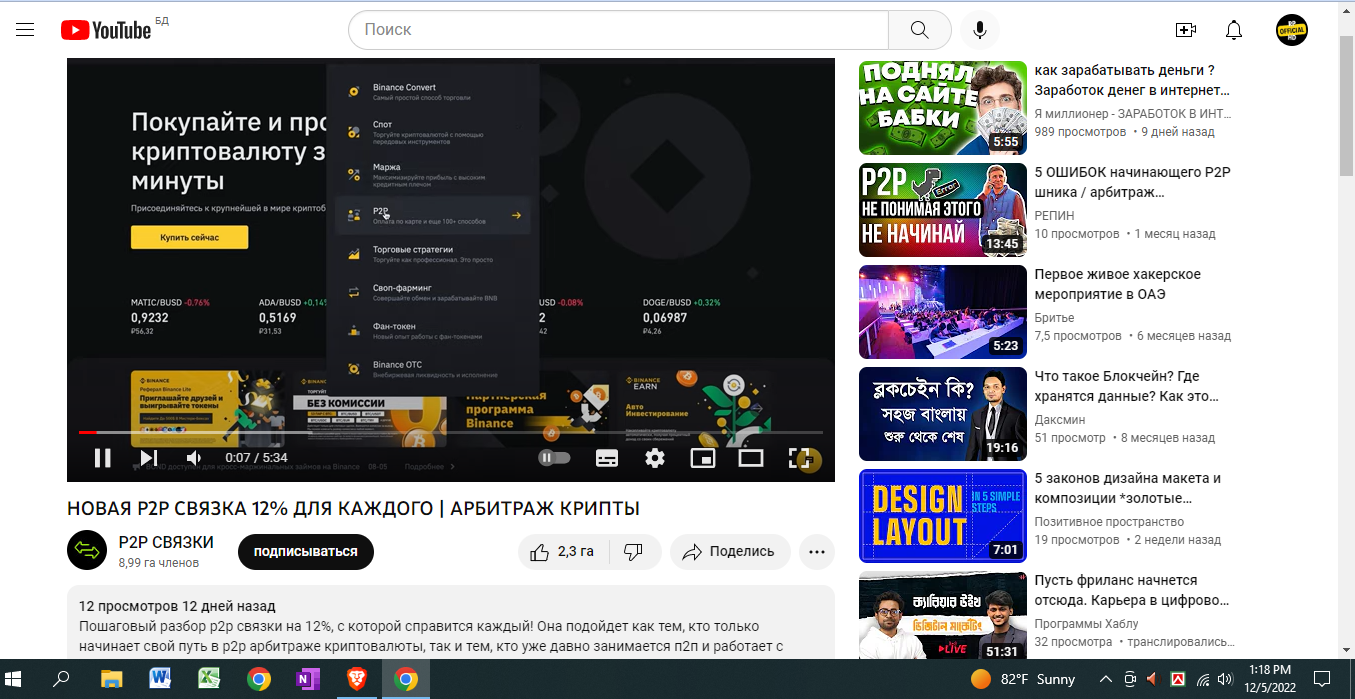Open Word from taskbar
Viewport: 1355px width, 699px height.
pos(160,679)
